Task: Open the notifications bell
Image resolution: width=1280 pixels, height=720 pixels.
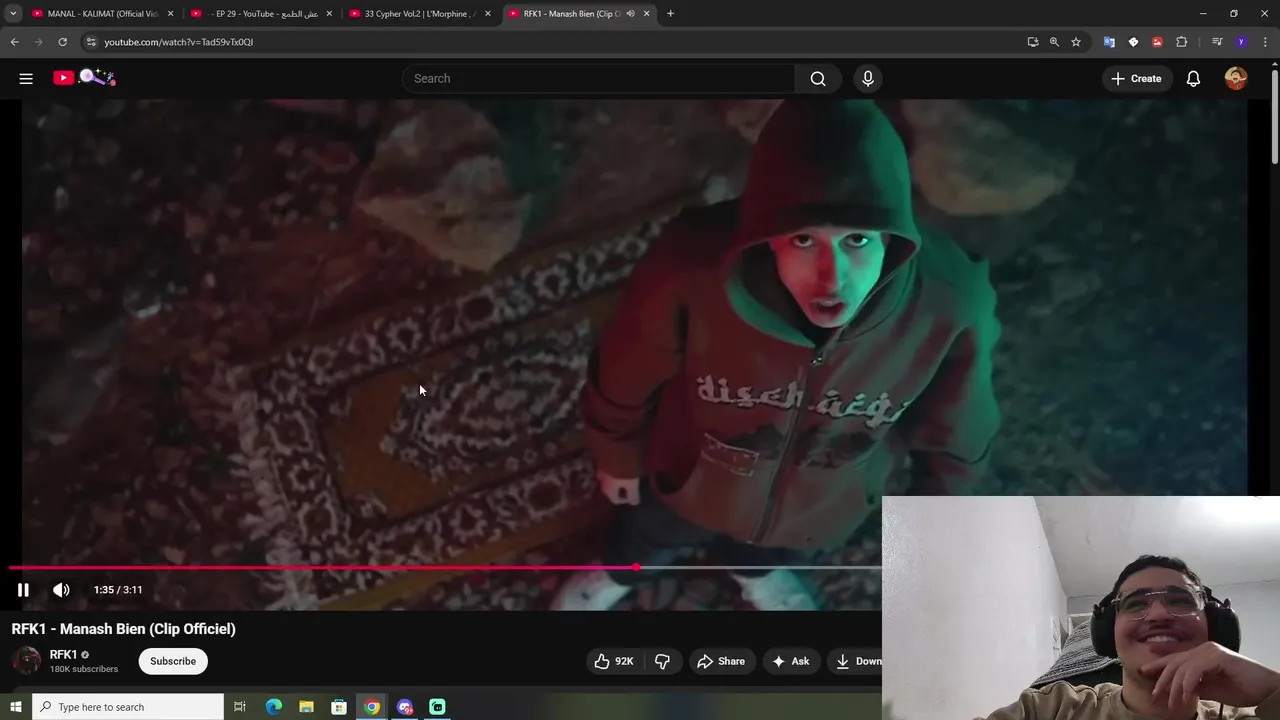Action: (1193, 78)
